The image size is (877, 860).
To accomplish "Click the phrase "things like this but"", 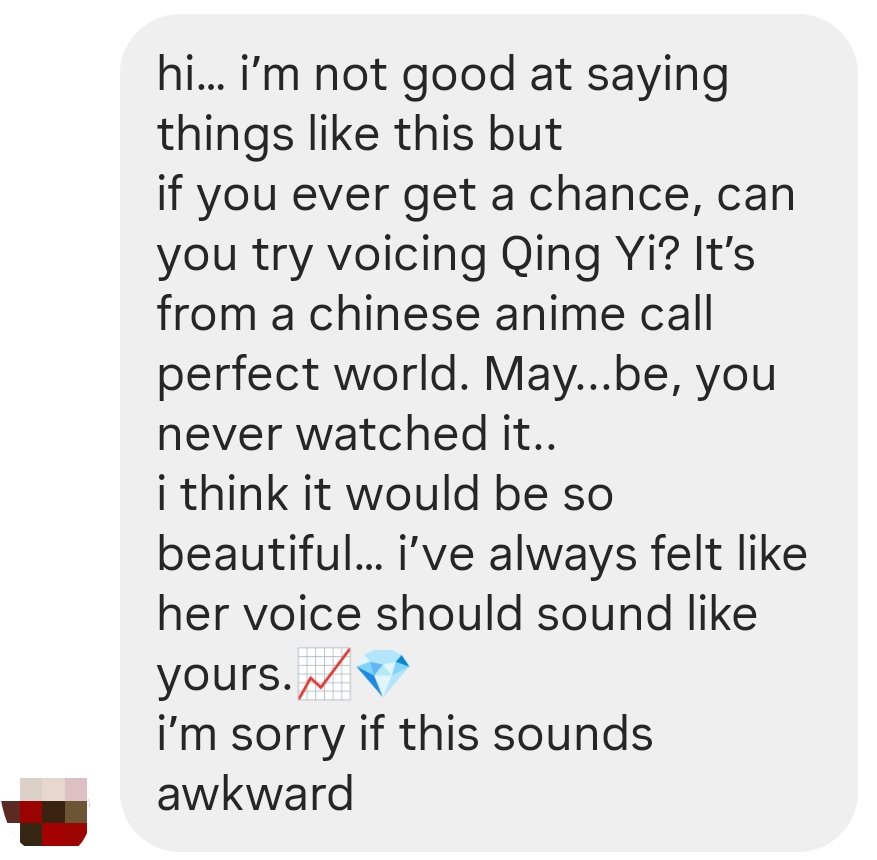I will 360,135.
